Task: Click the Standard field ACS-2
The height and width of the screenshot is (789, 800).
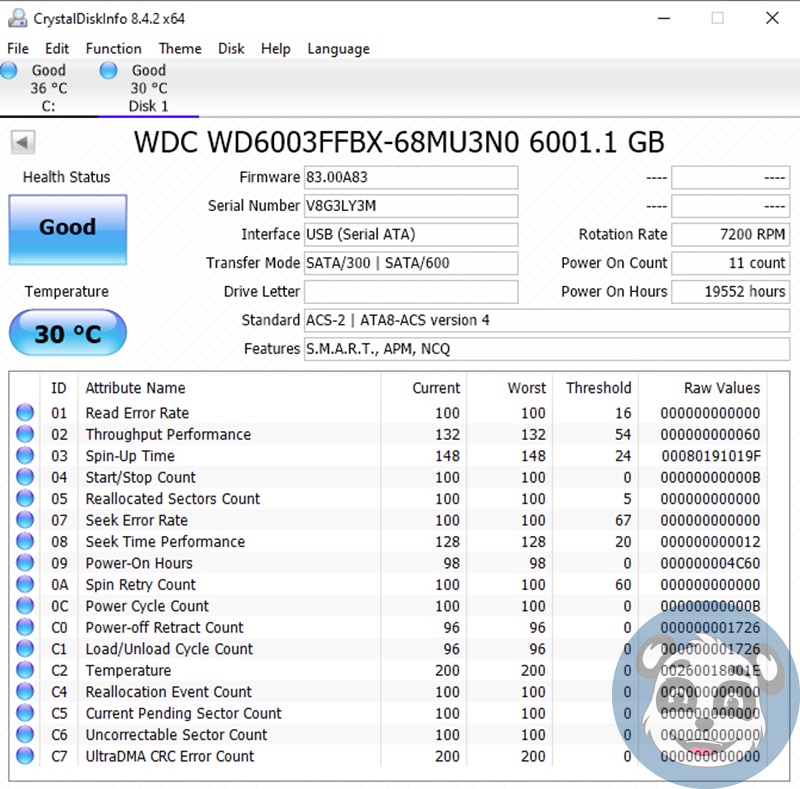Action: [x=546, y=320]
